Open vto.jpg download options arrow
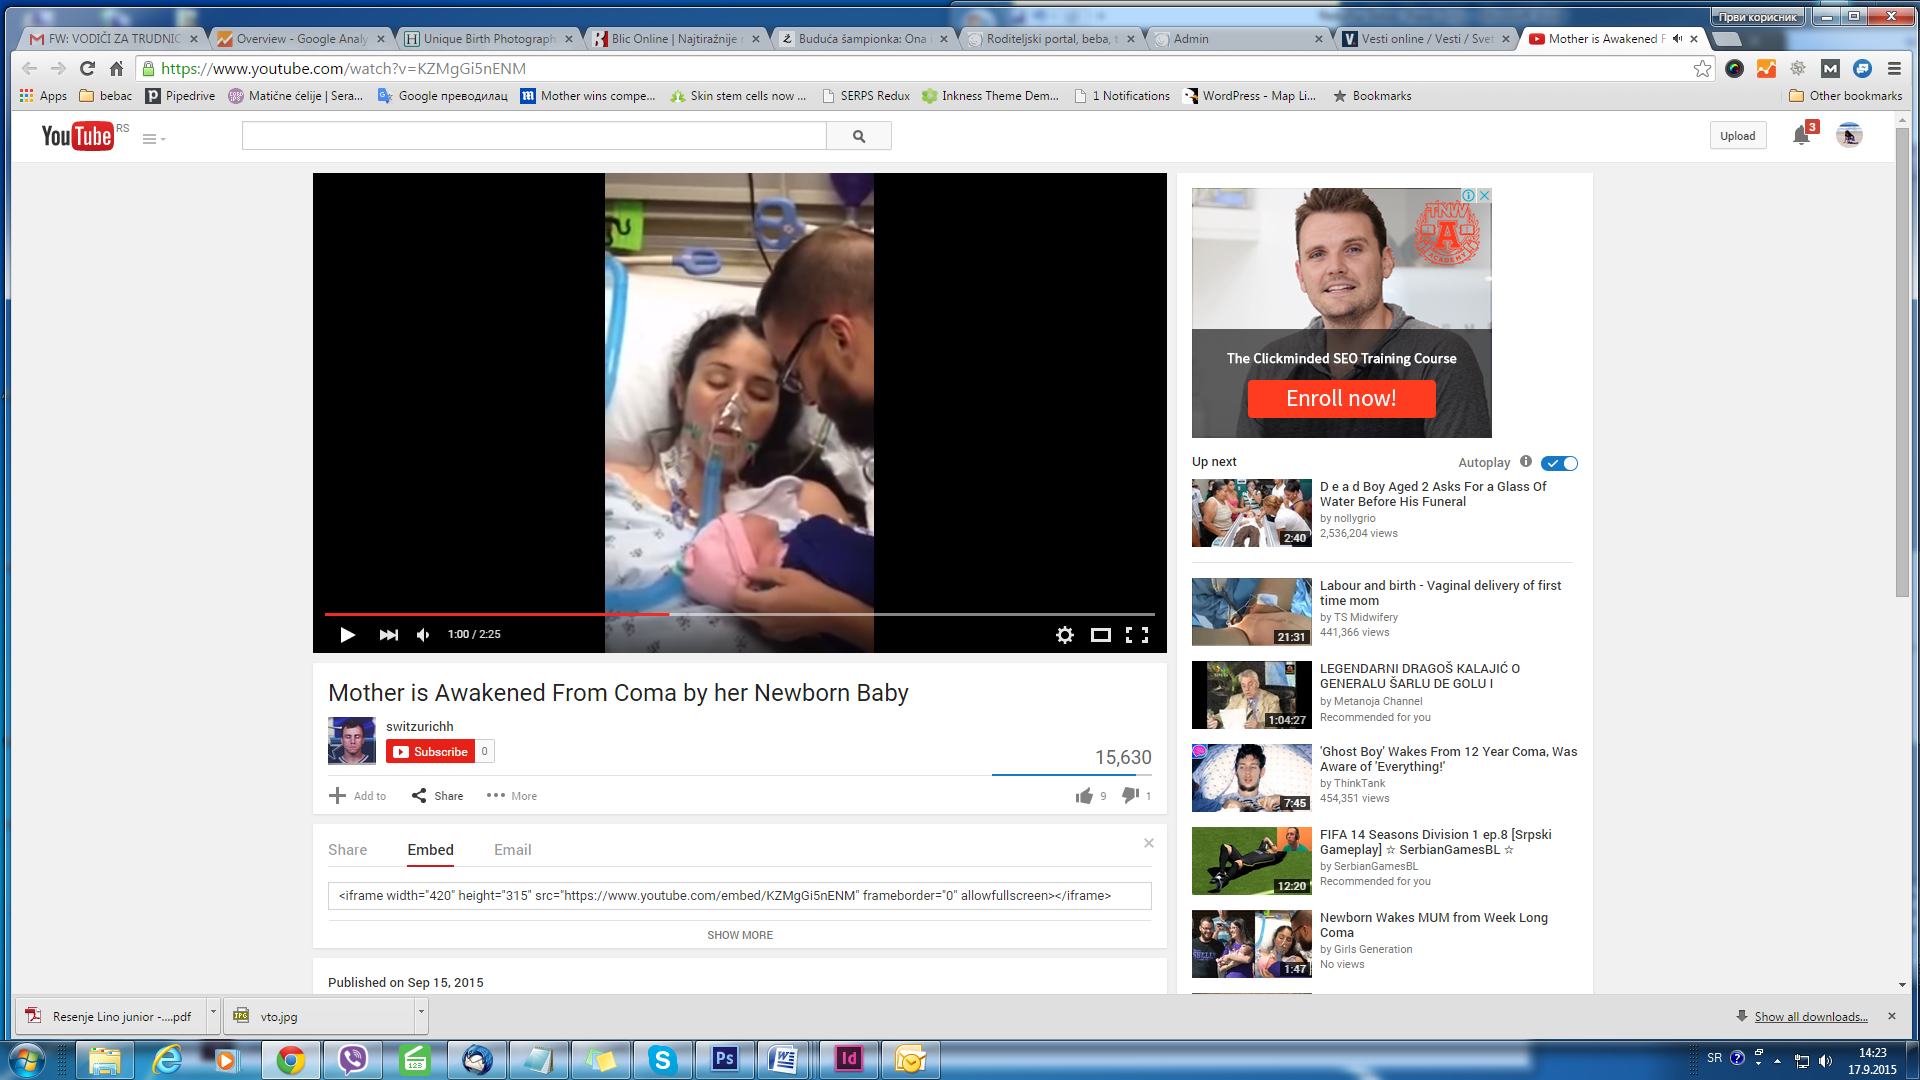Viewport: 1920px width, 1080px height. click(421, 1013)
